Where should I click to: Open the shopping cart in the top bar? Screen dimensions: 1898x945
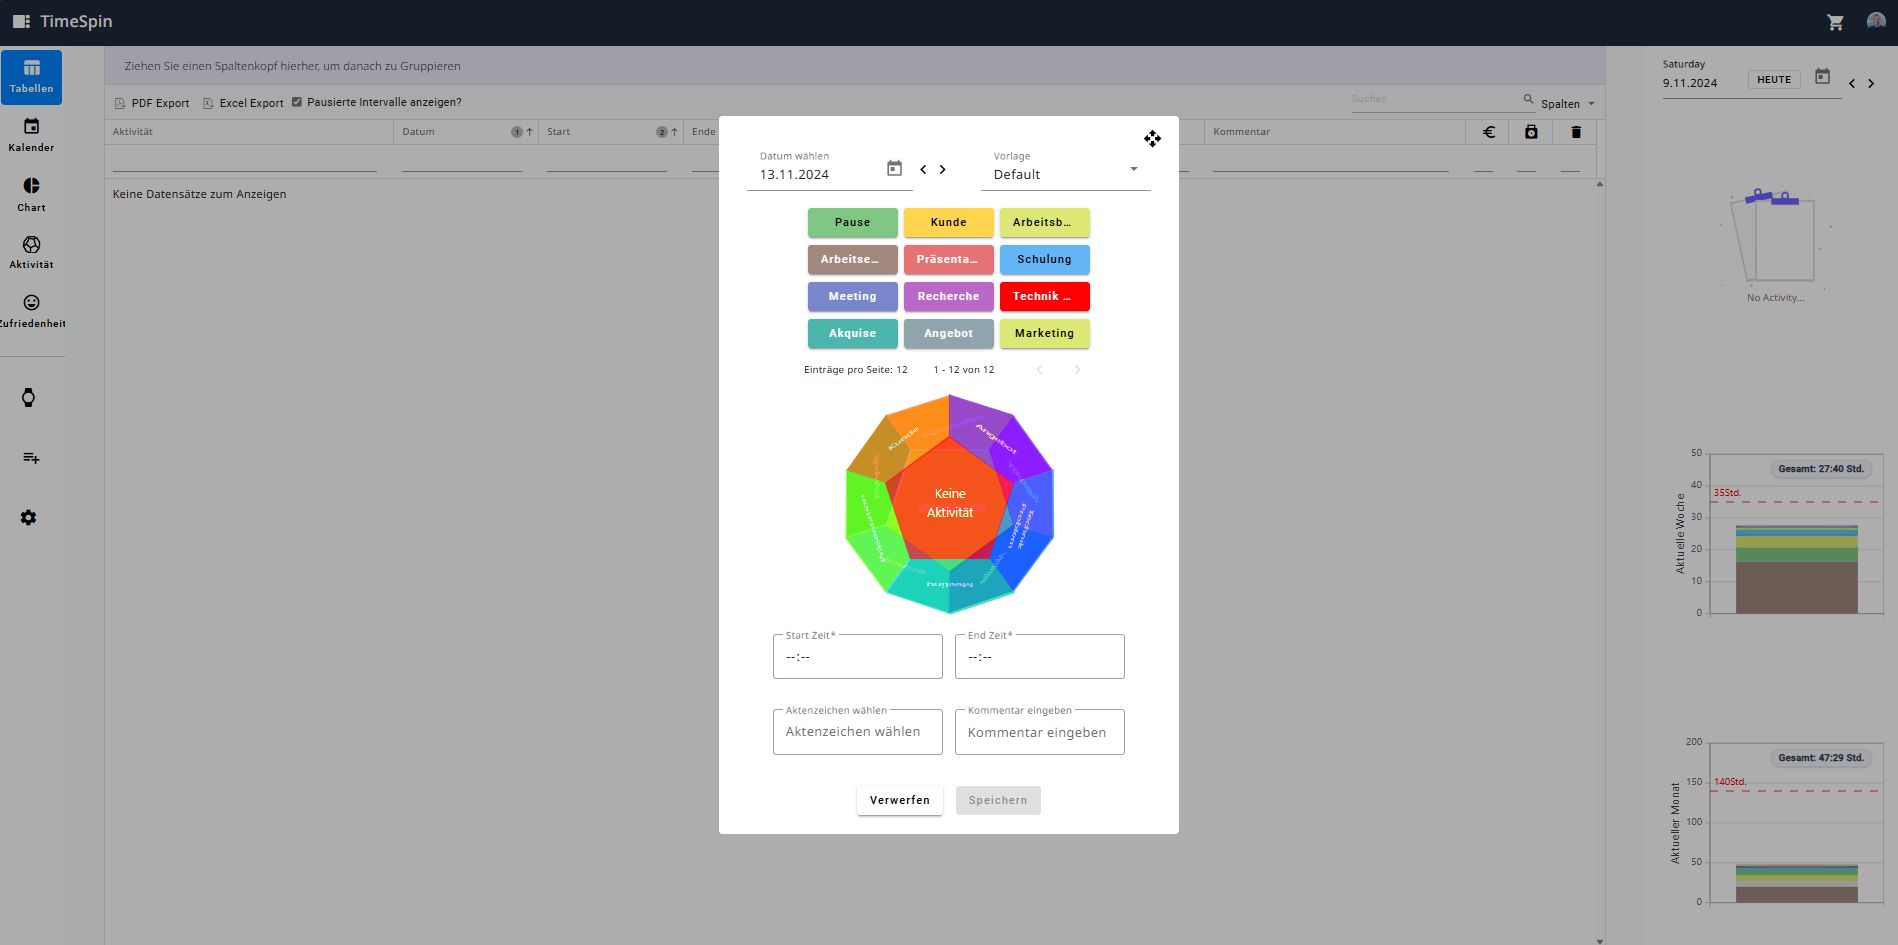pyautogui.click(x=1835, y=21)
